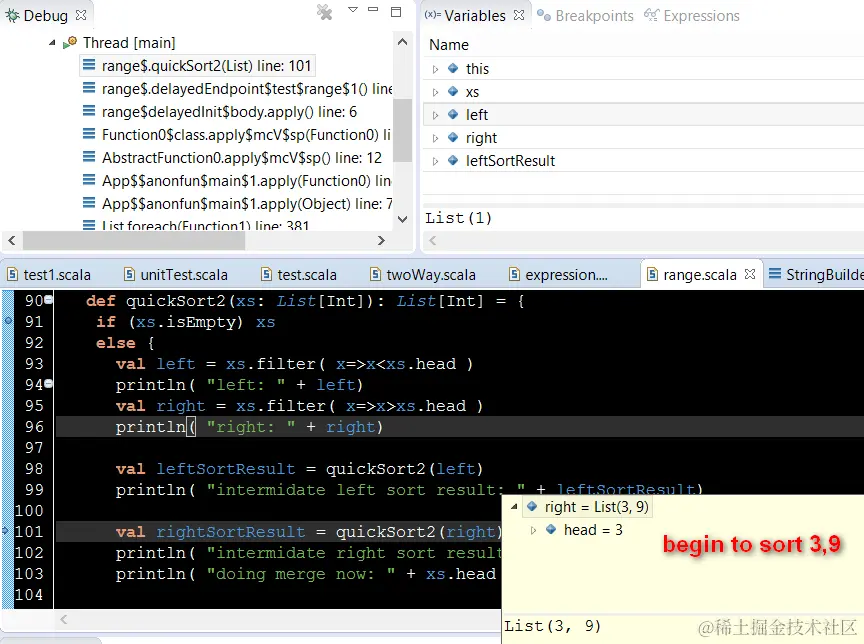
Task: Click the Debug panel horizontal scrollbar thumb
Action: pos(134,240)
